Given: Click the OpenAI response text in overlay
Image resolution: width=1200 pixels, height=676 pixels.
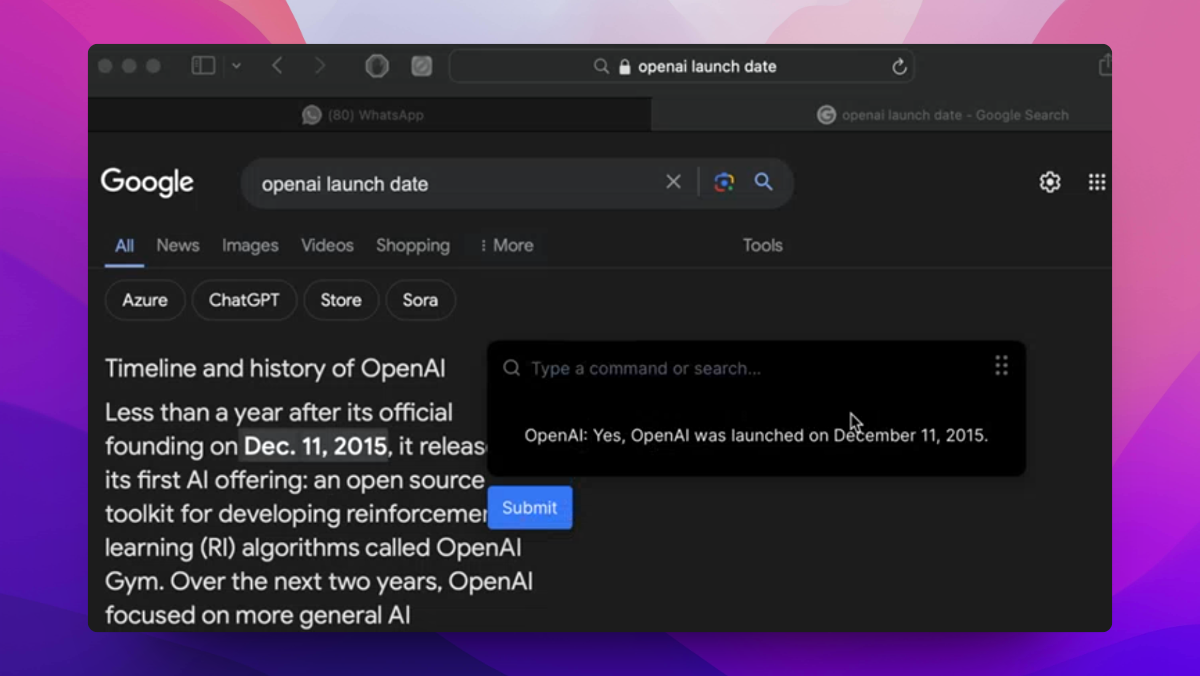Looking at the screenshot, I should coord(756,435).
